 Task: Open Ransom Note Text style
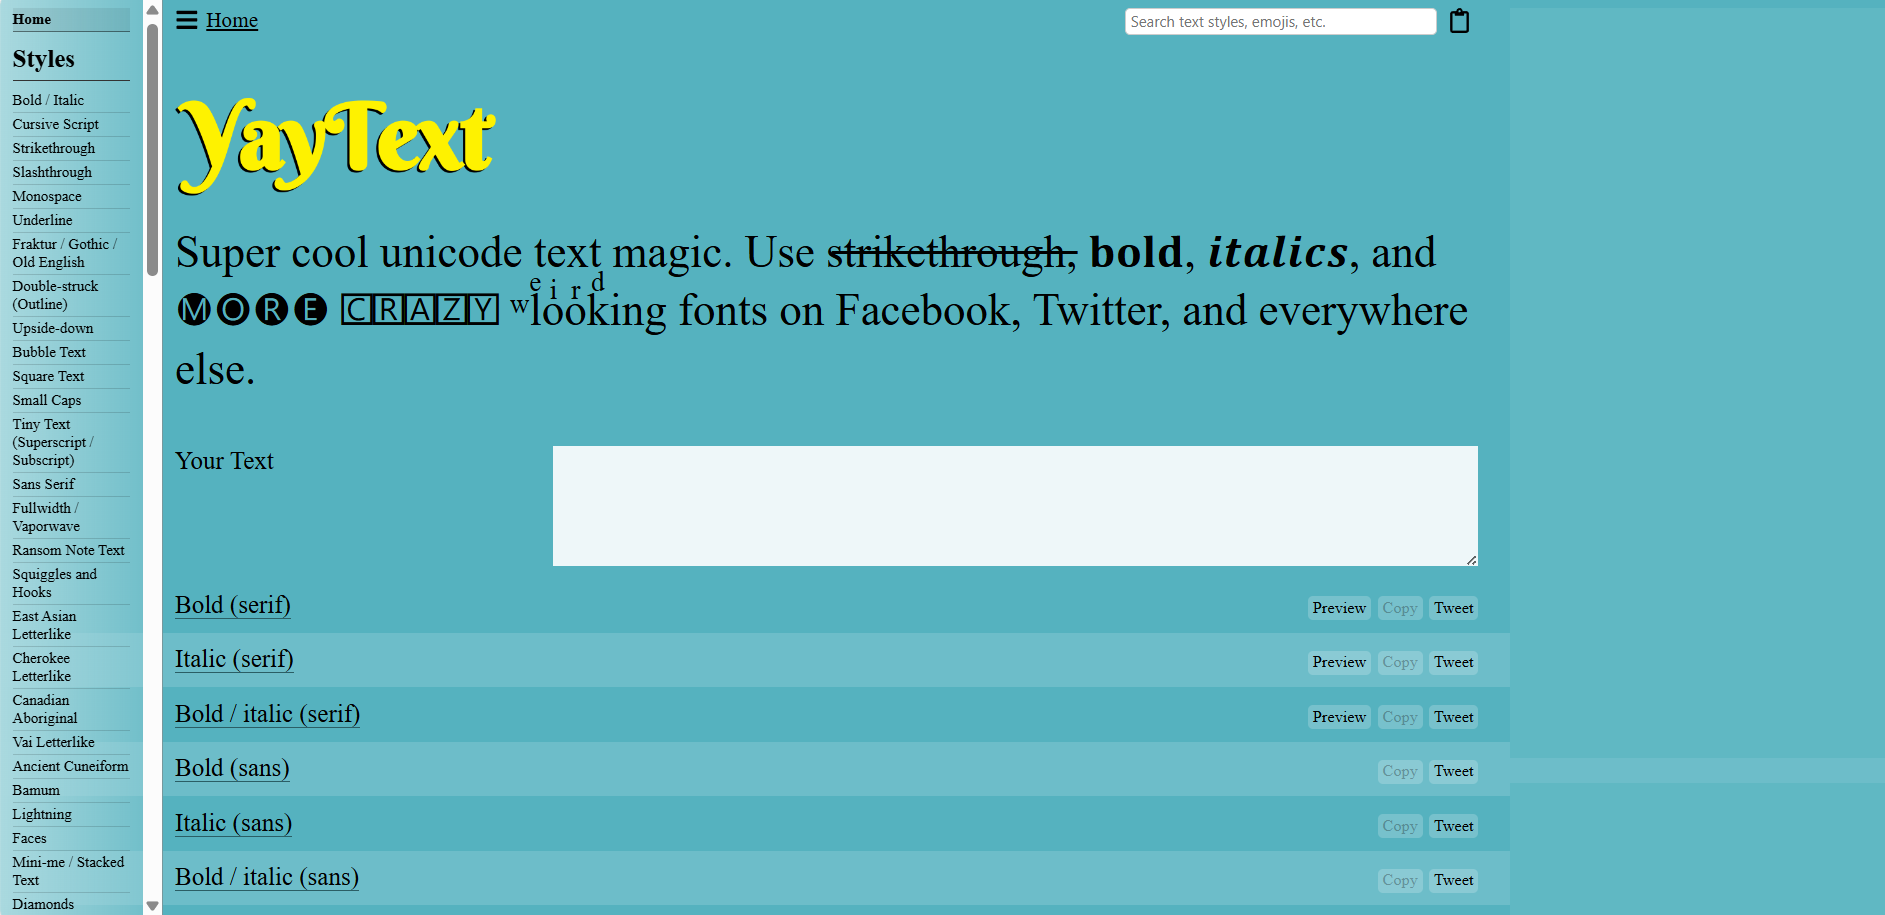pos(69,550)
